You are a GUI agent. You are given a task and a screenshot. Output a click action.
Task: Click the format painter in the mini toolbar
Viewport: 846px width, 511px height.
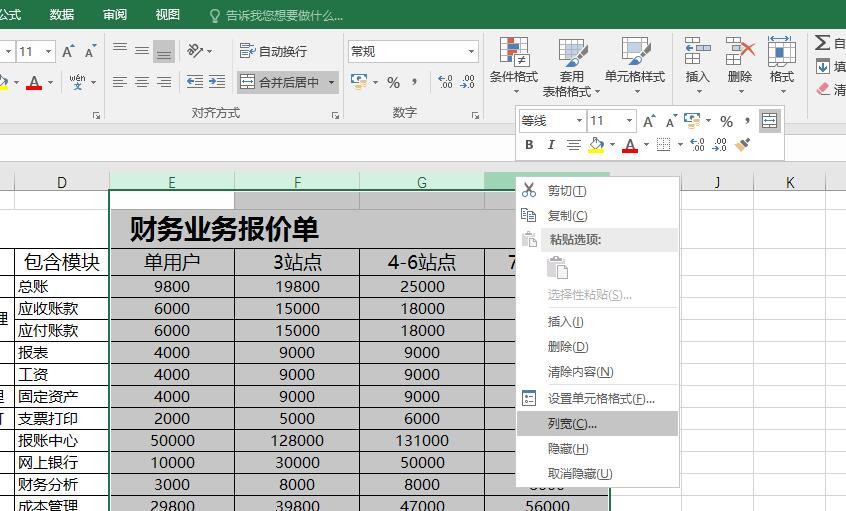tap(743, 145)
